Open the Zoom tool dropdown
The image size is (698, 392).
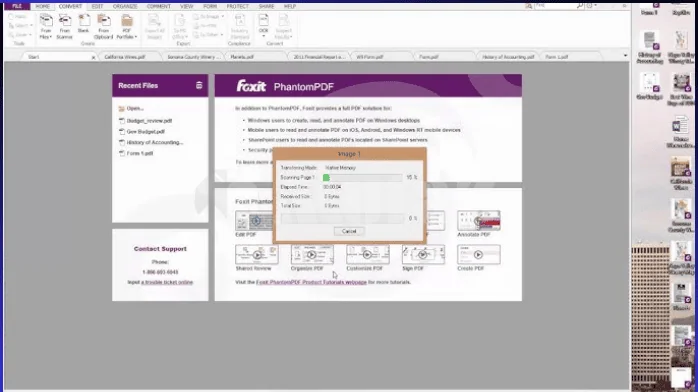[20, 35]
